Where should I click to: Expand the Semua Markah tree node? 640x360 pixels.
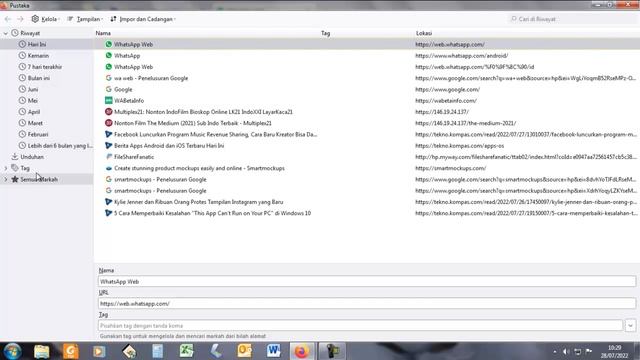pyautogui.click(x=6, y=179)
